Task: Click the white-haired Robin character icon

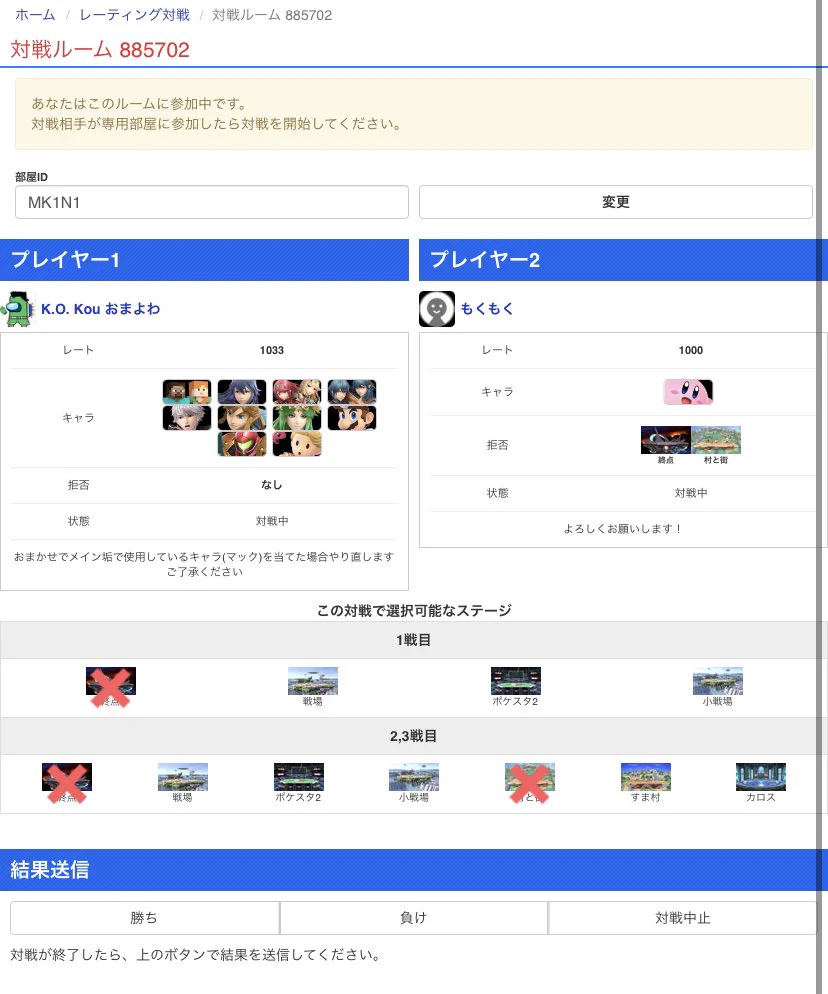Action: coord(187,418)
